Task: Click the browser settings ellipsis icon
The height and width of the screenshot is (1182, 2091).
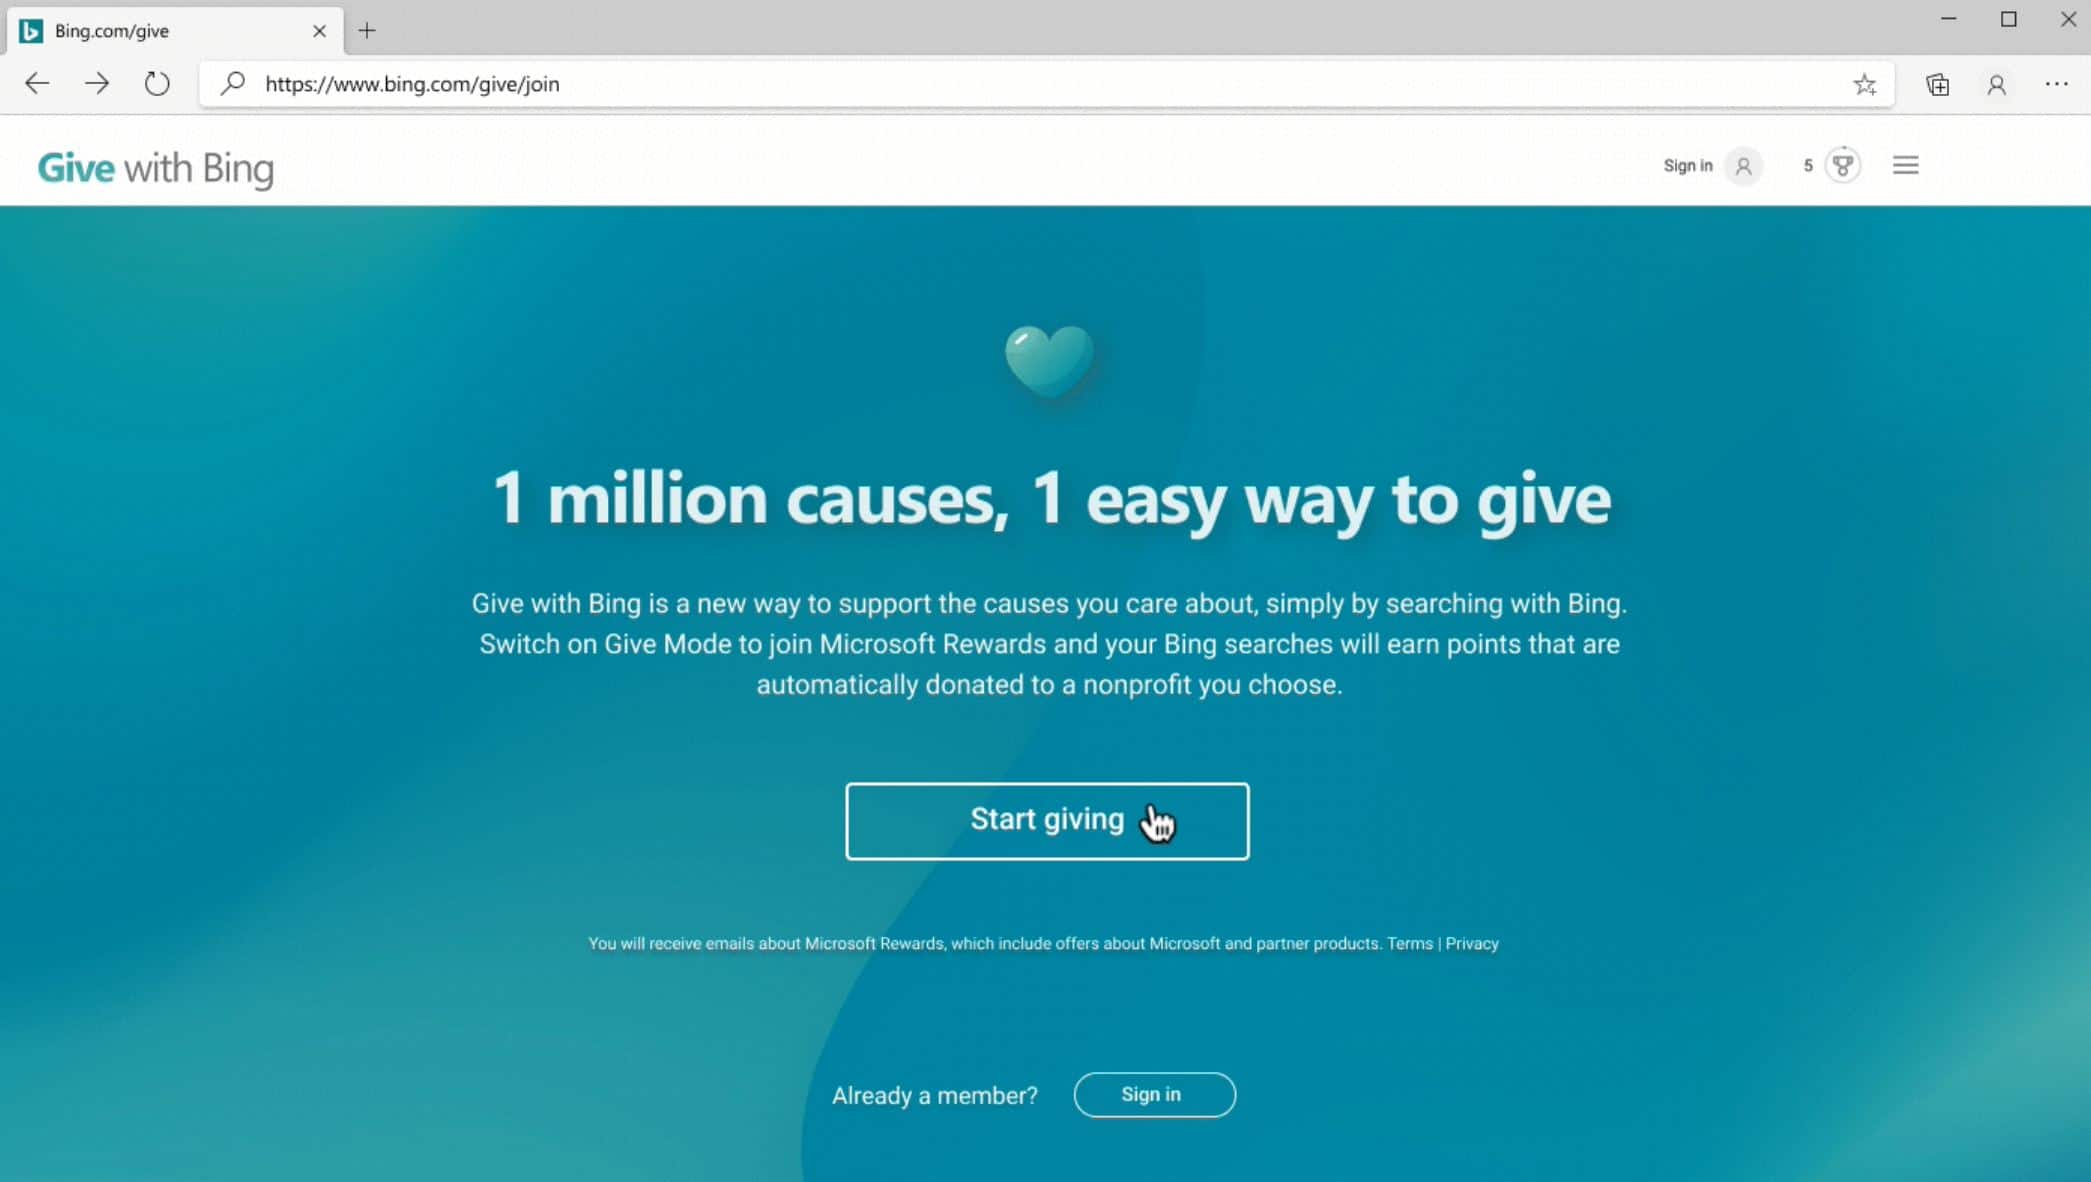Action: tap(2057, 83)
